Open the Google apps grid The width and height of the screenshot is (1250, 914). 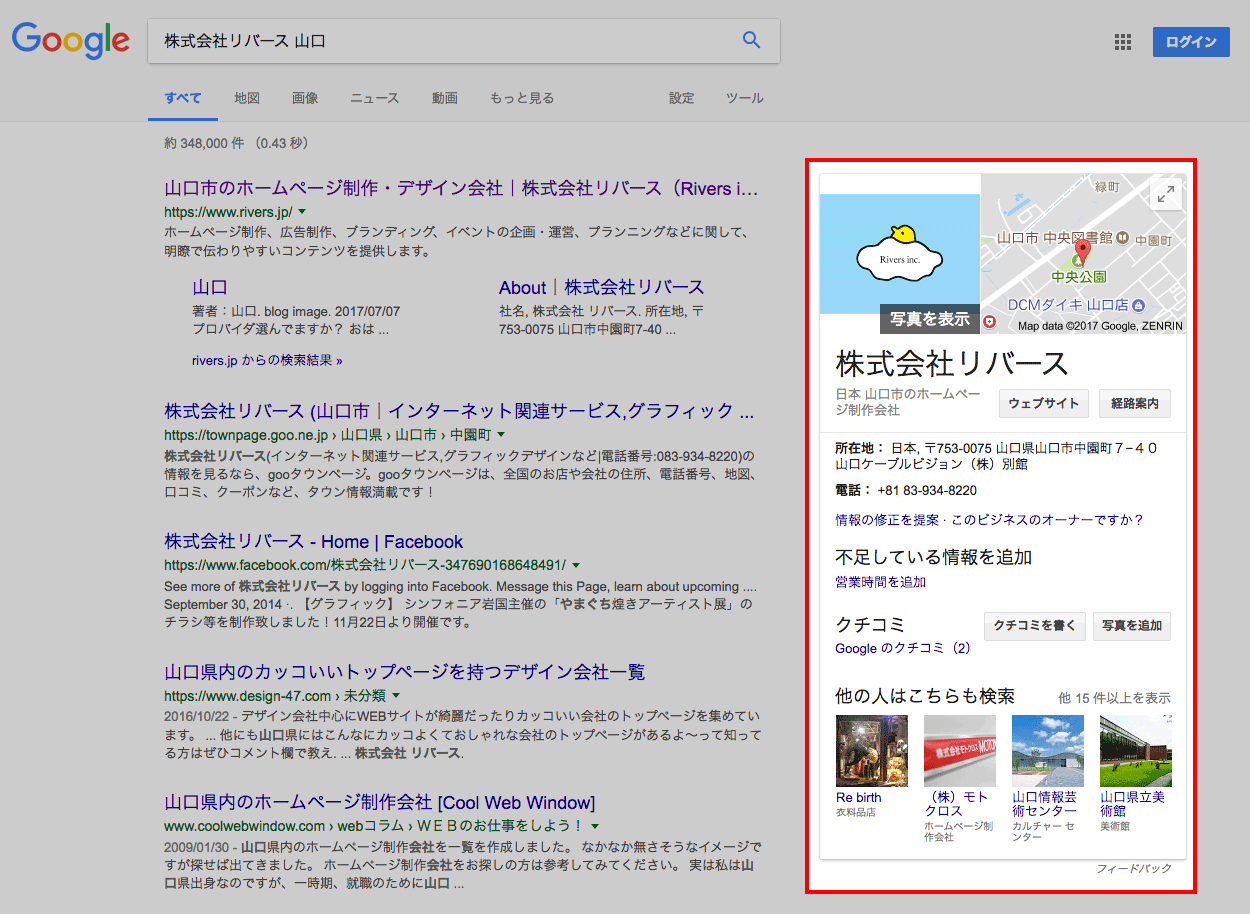click(1123, 42)
